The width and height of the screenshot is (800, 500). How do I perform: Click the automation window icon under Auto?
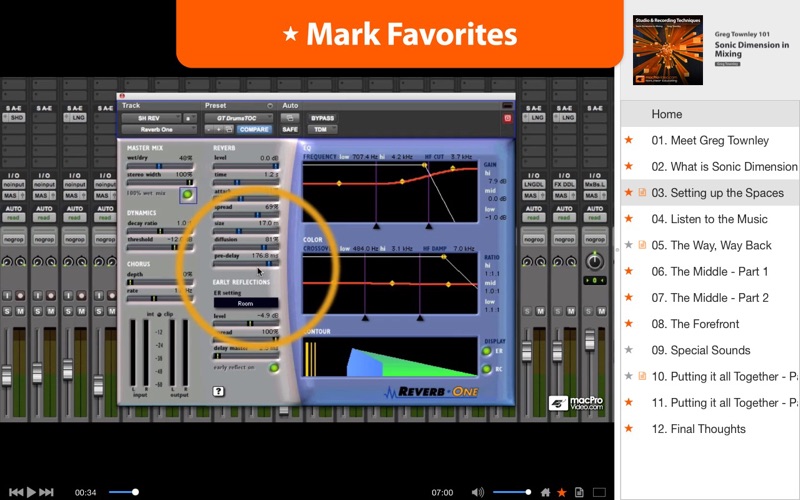pyautogui.click(x=290, y=118)
